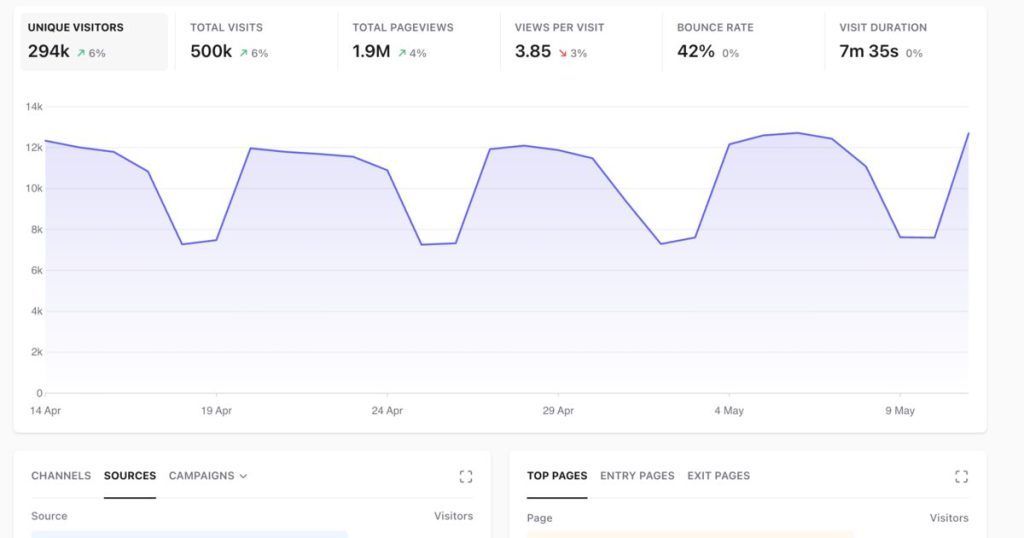Click the 'Source' column header
Viewport: 1024px width, 538px height.
coord(49,516)
